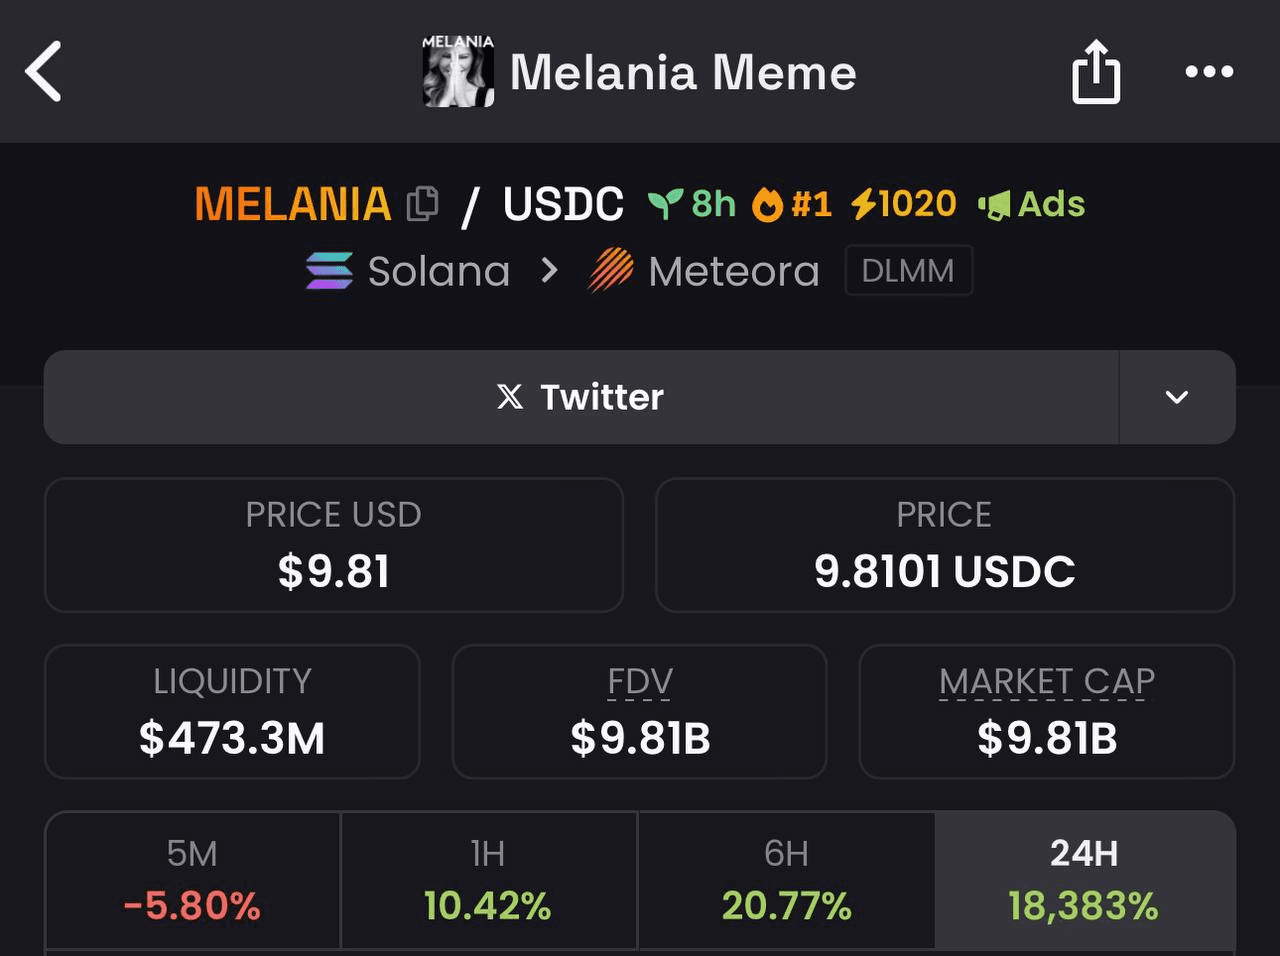Select the 5M timeframe tab
Viewport: 1280px width, 956px height.
click(x=193, y=880)
